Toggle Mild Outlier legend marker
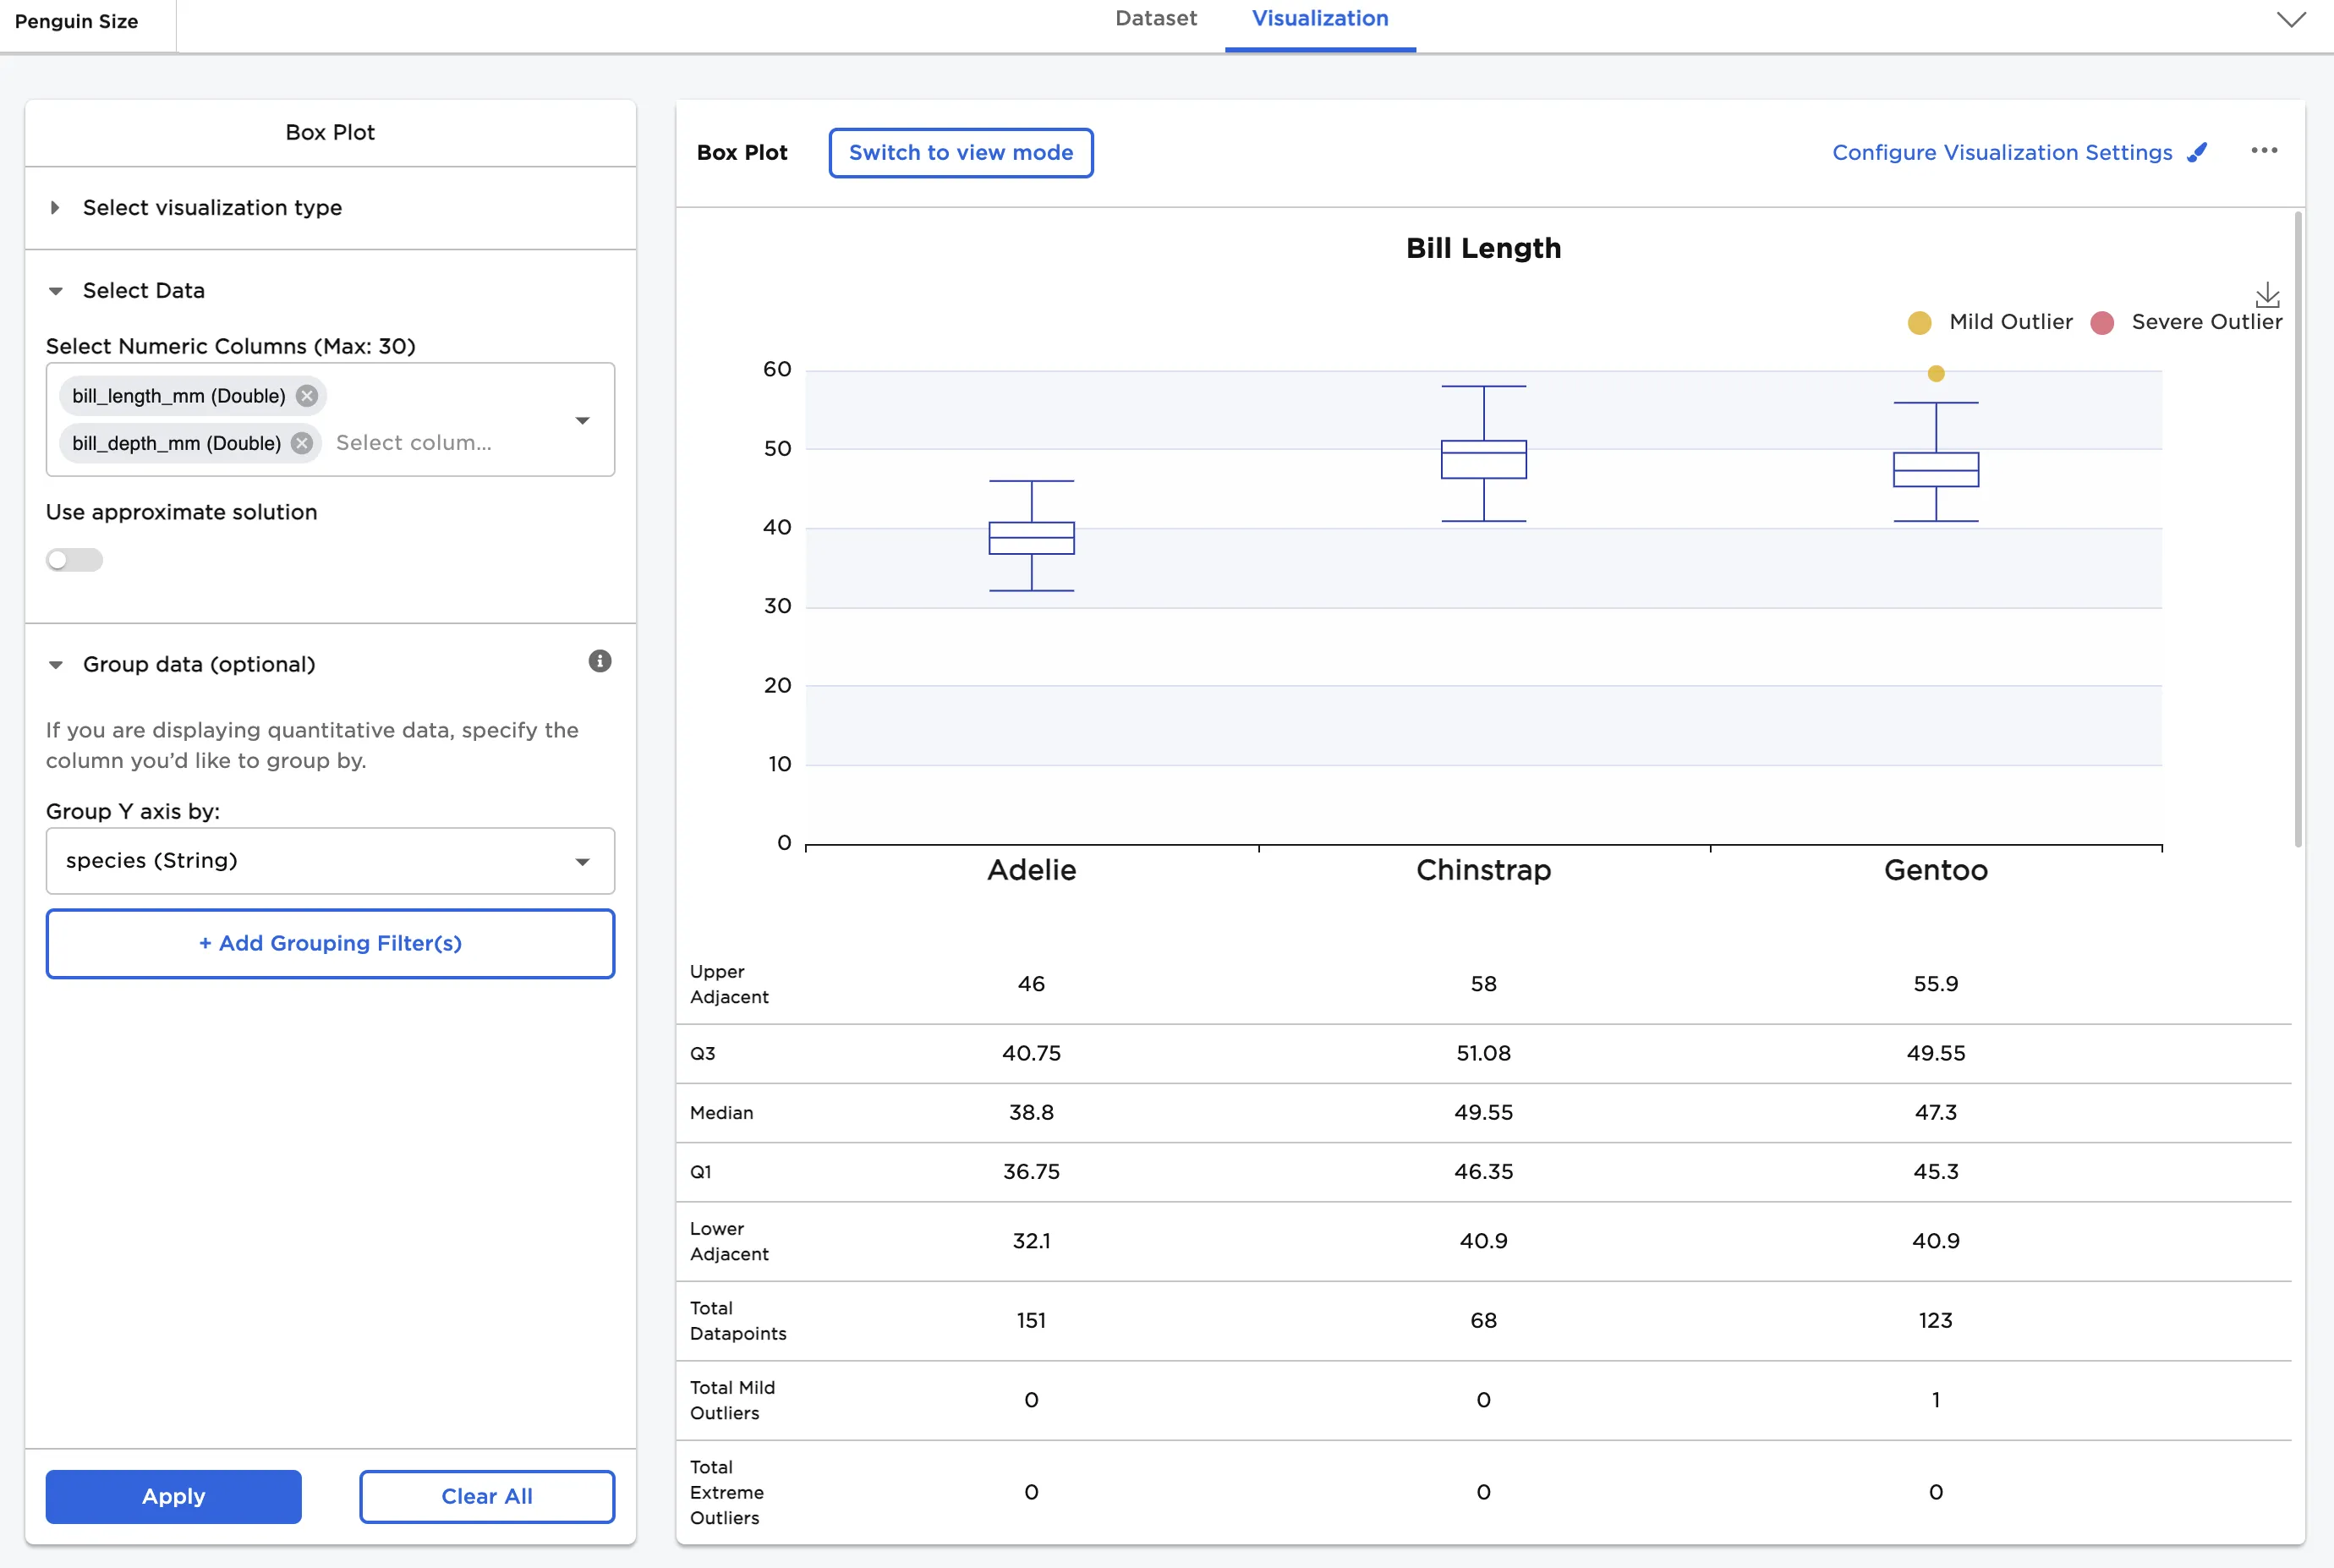Viewport: 2334px width, 1568px height. click(1919, 322)
